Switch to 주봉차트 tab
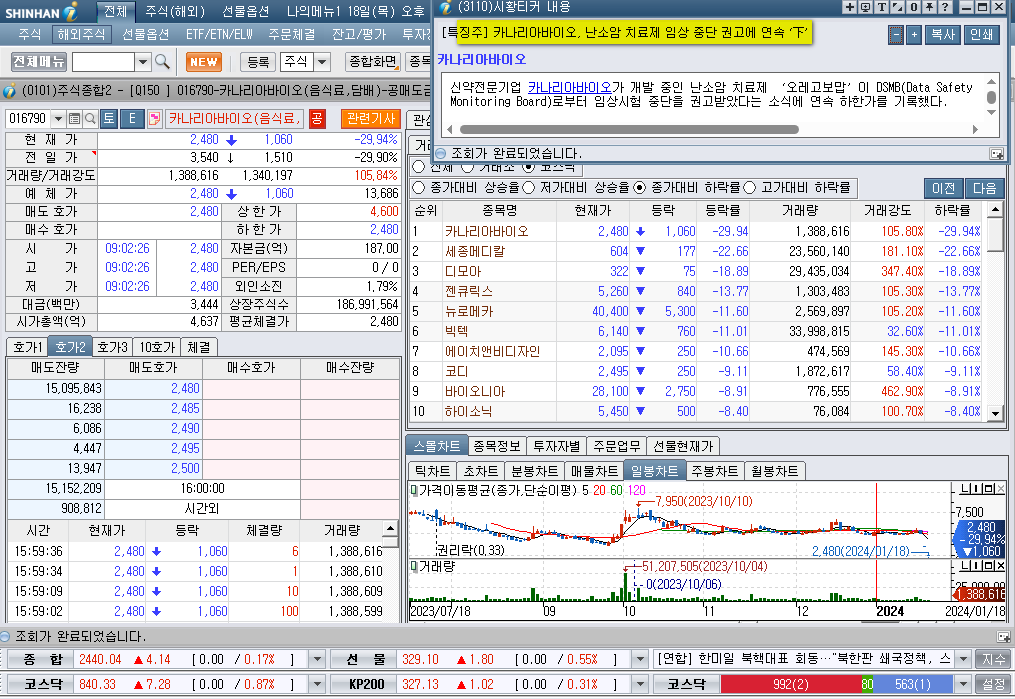Image resolution: width=1015 pixels, height=699 pixels. 715,471
